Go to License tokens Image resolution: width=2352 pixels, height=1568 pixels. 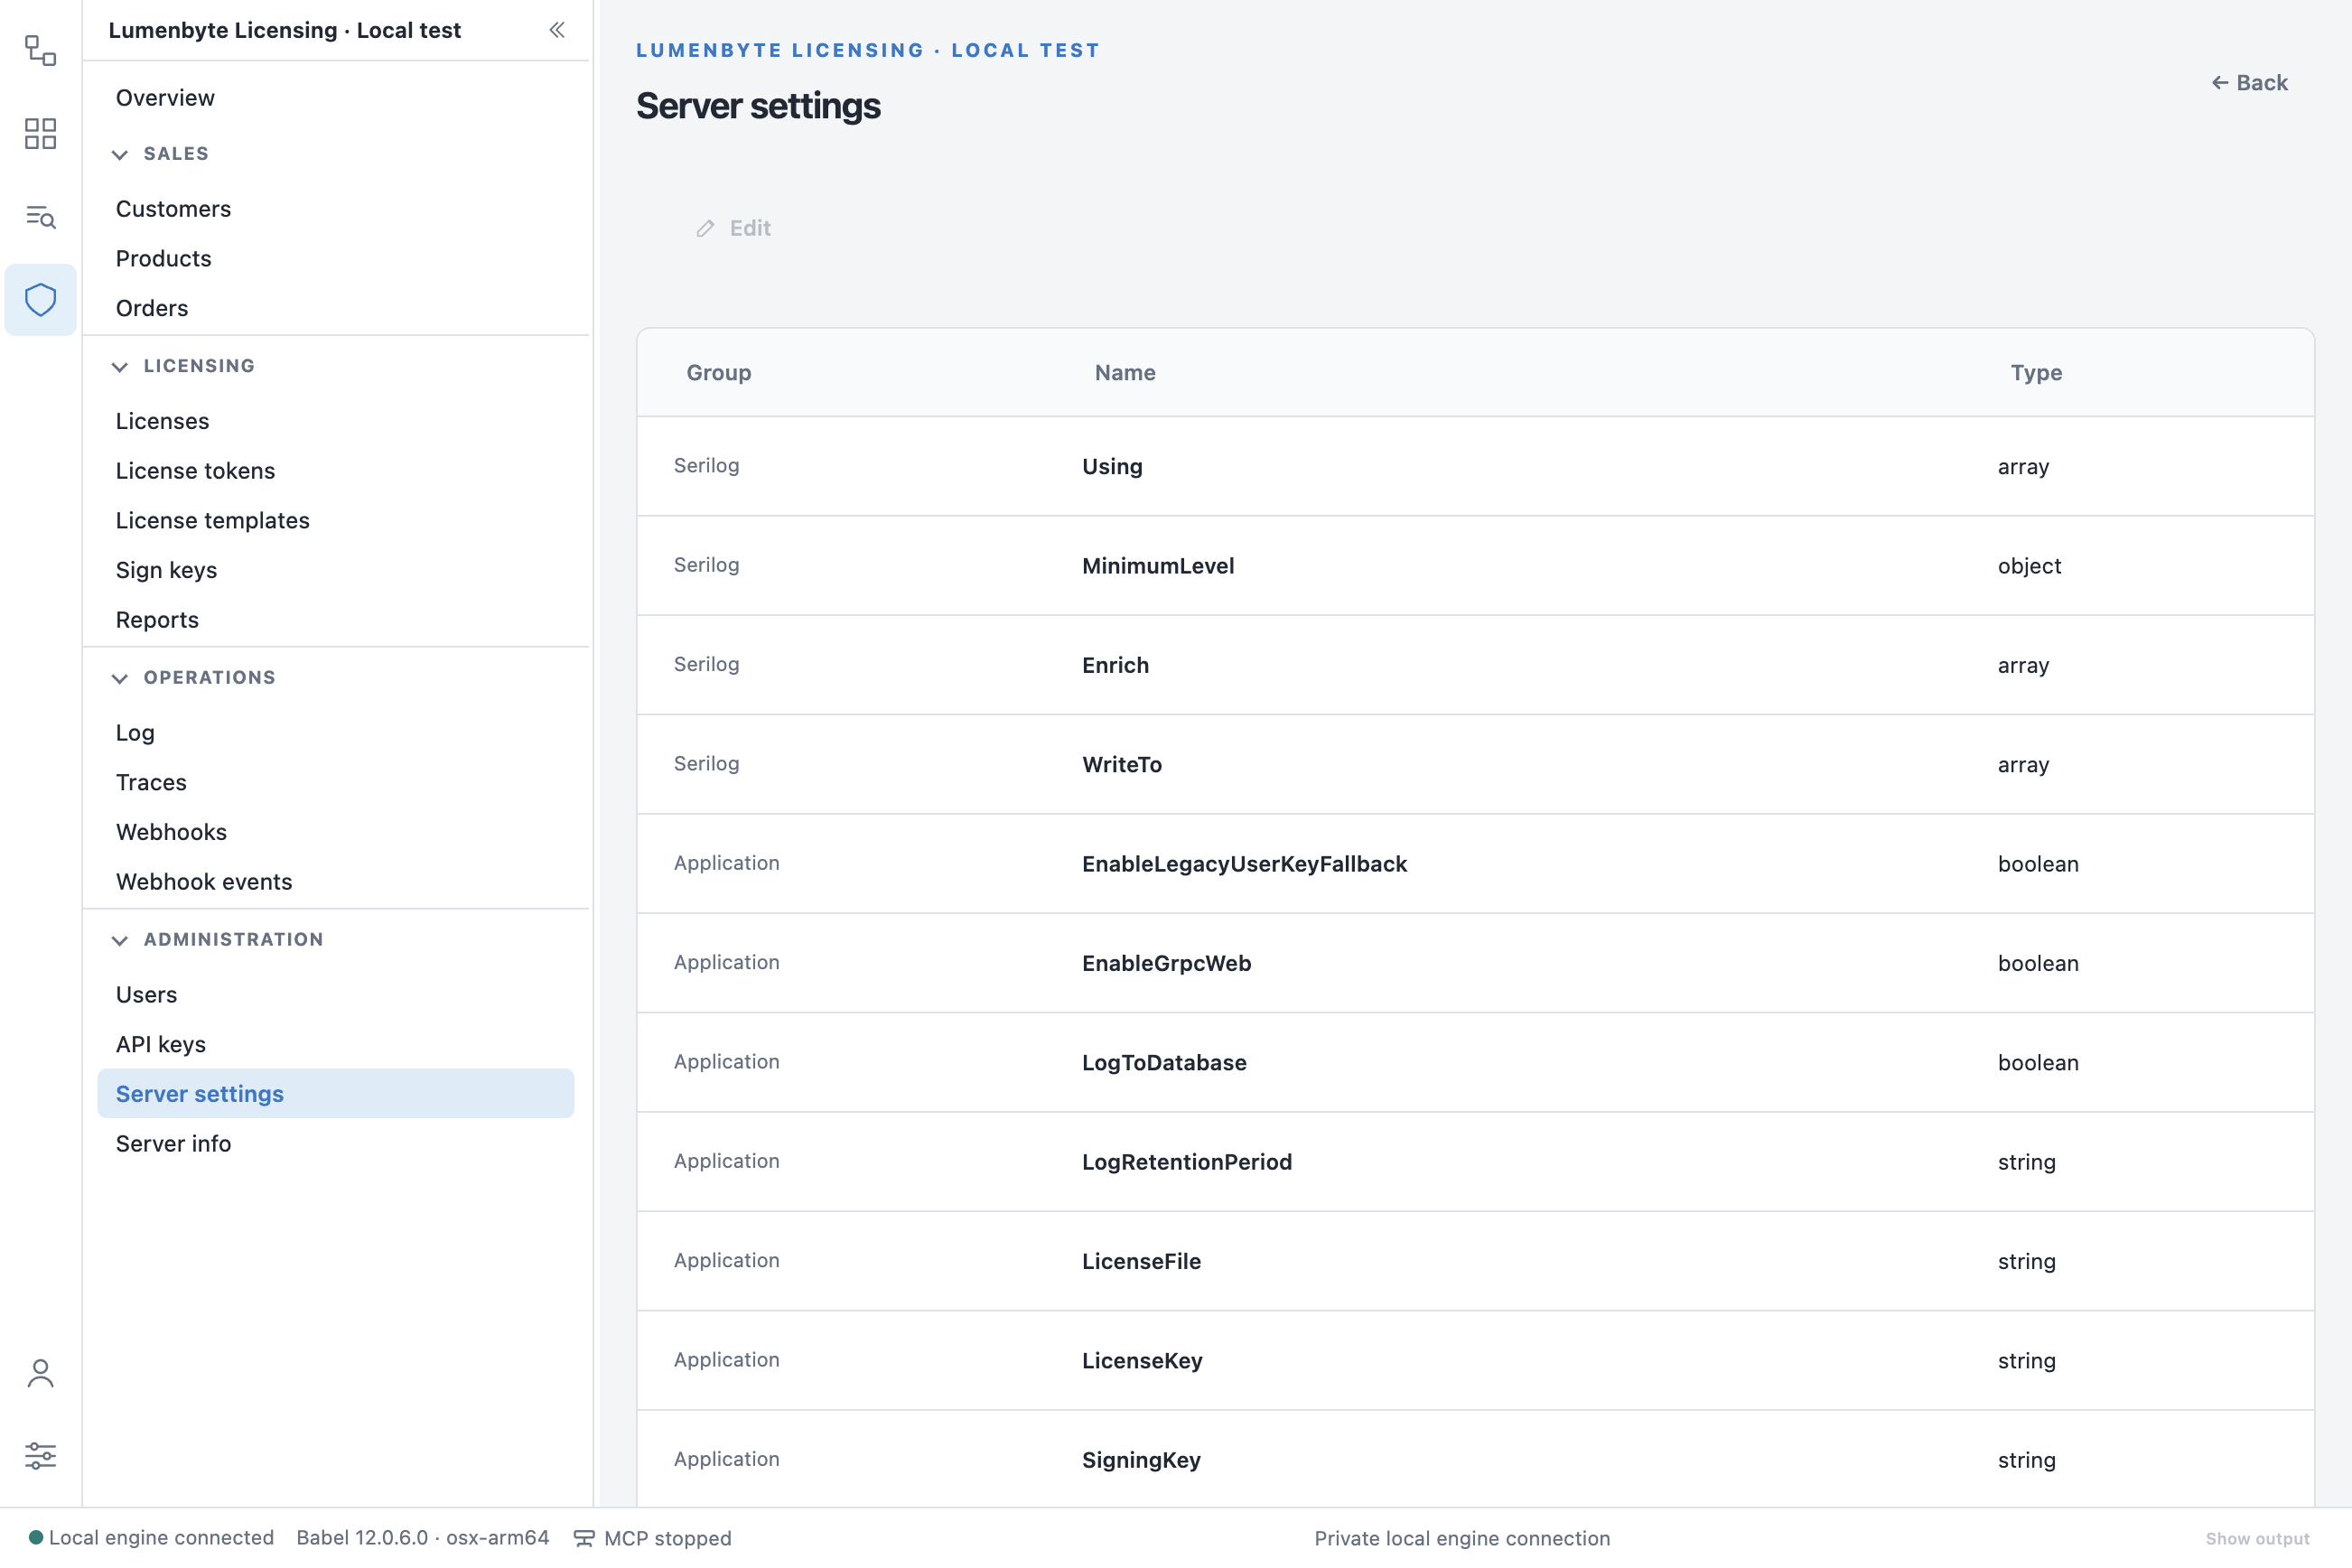(x=336, y=471)
